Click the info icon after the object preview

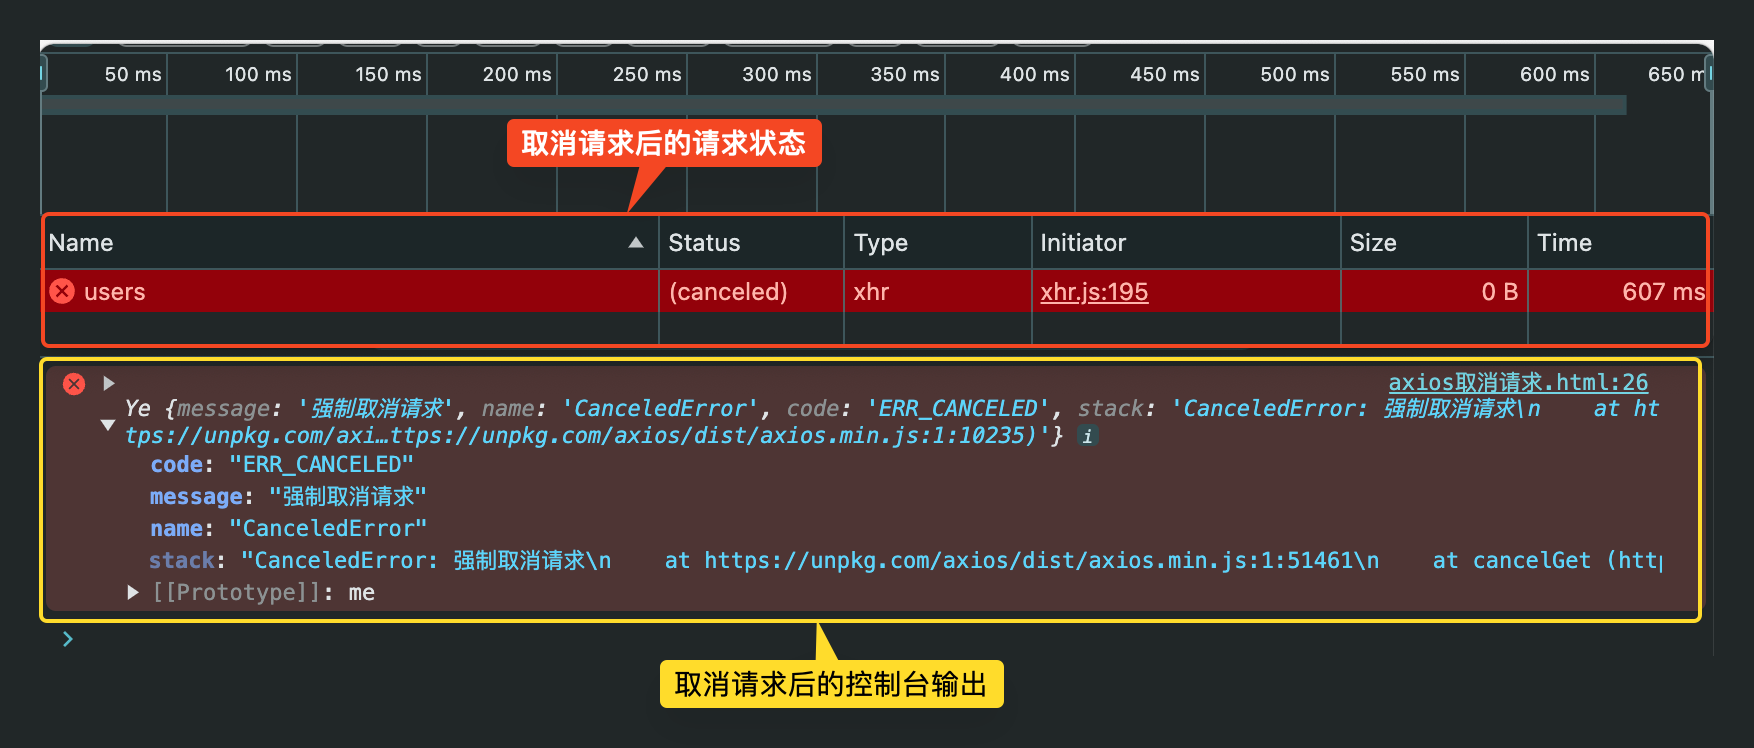click(x=1088, y=436)
